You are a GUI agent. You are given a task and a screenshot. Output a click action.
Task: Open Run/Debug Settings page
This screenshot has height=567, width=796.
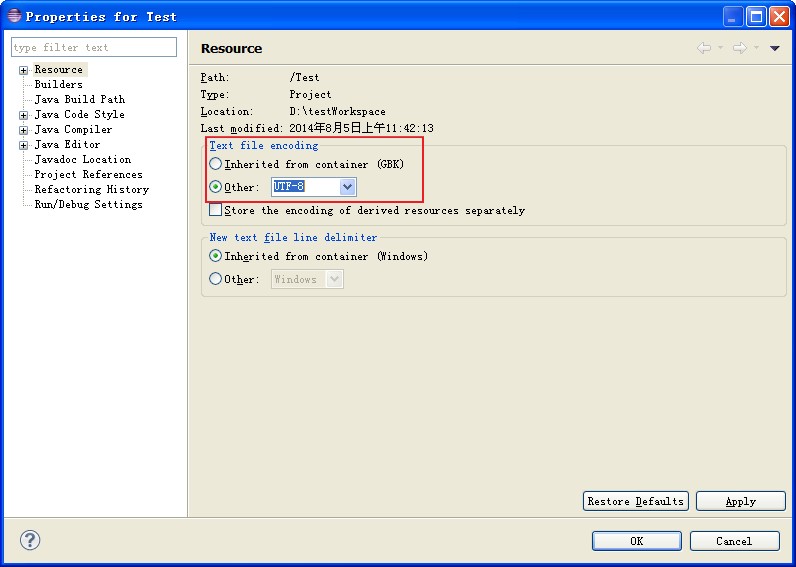[x=88, y=205]
